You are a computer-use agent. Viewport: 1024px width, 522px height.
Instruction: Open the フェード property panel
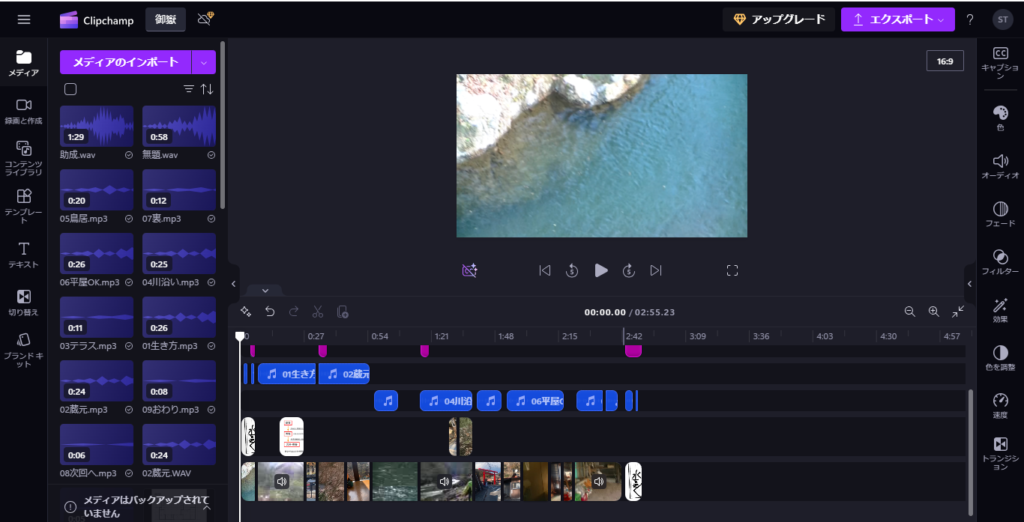1000,214
